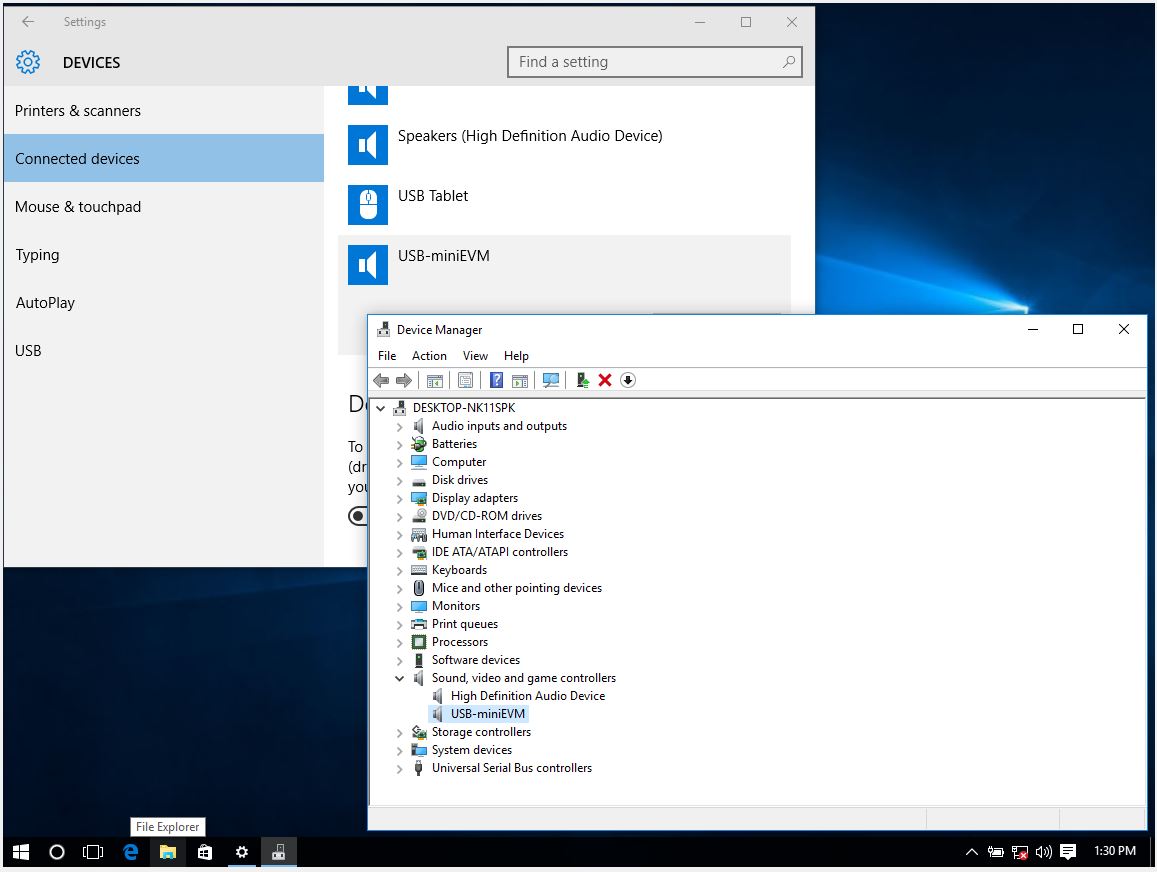Image resolution: width=1157 pixels, height=872 pixels.
Task: Uninstall the selected device with red X
Action: [603, 380]
